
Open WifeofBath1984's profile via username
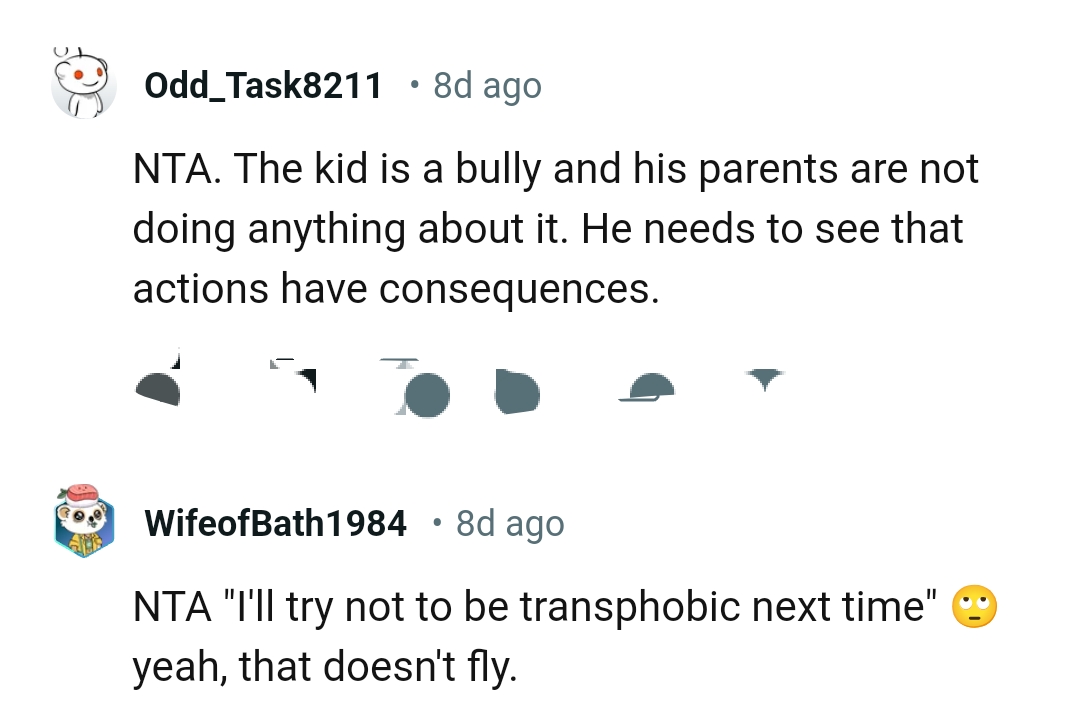pyautogui.click(x=276, y=522)
